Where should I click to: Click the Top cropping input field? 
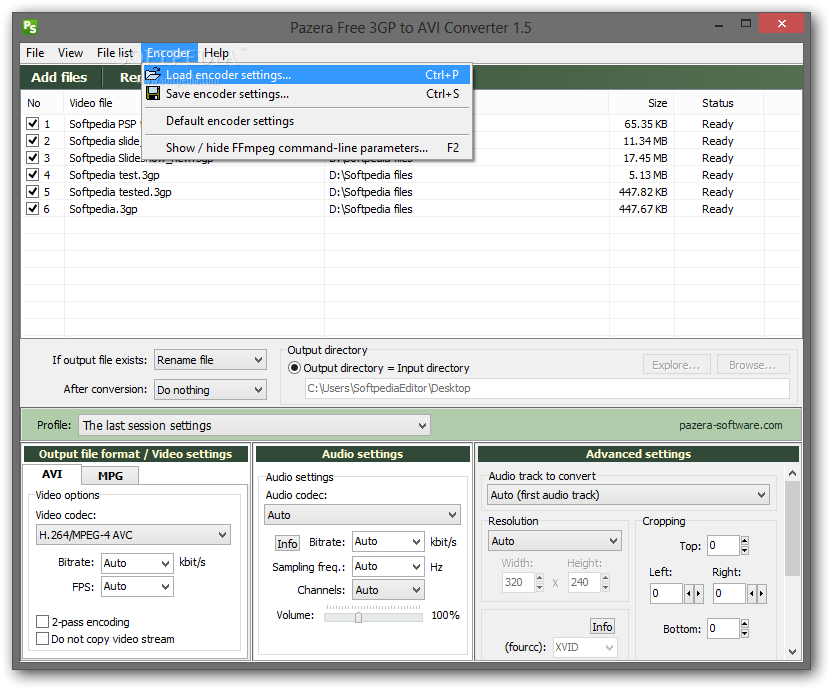[723, 545]
